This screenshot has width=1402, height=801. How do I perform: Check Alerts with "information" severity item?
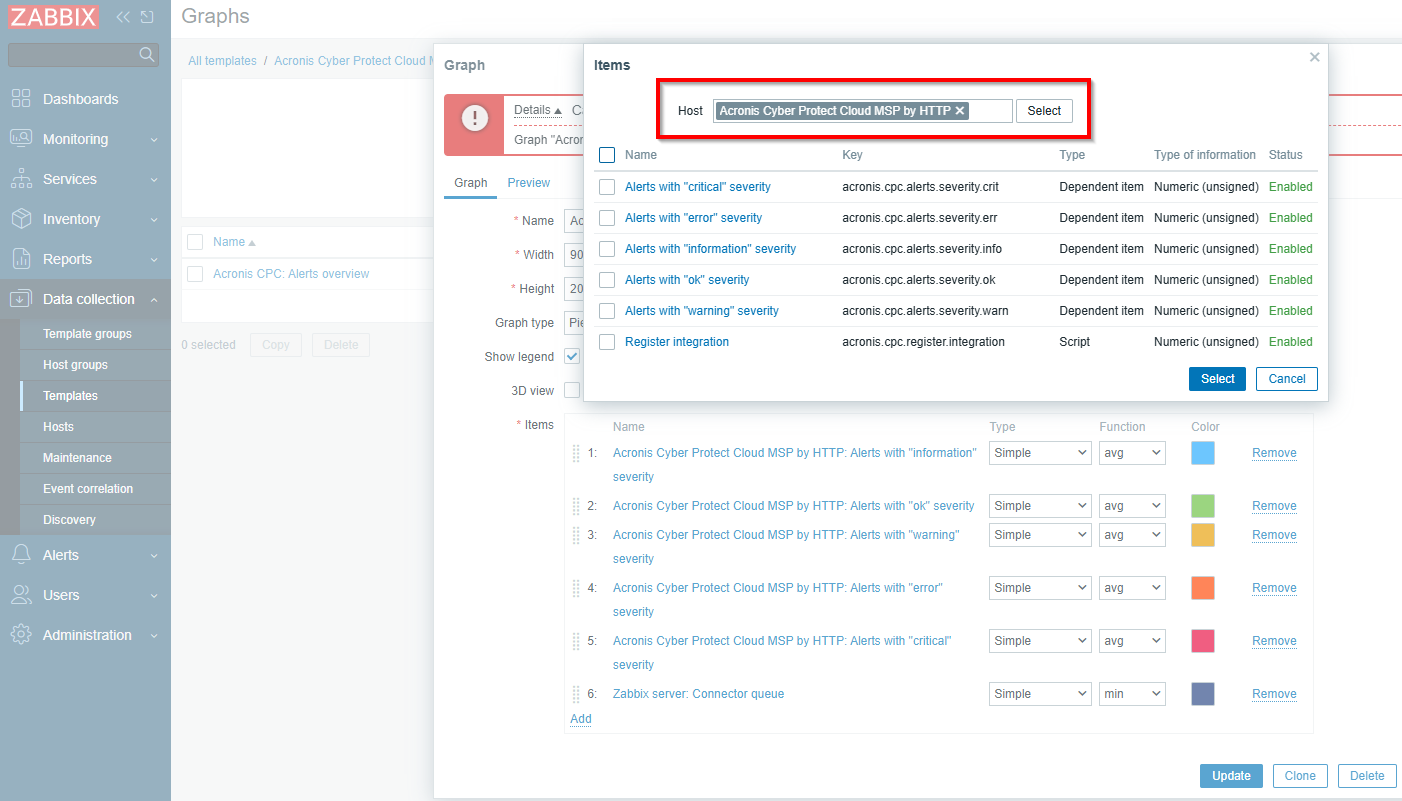607,249
